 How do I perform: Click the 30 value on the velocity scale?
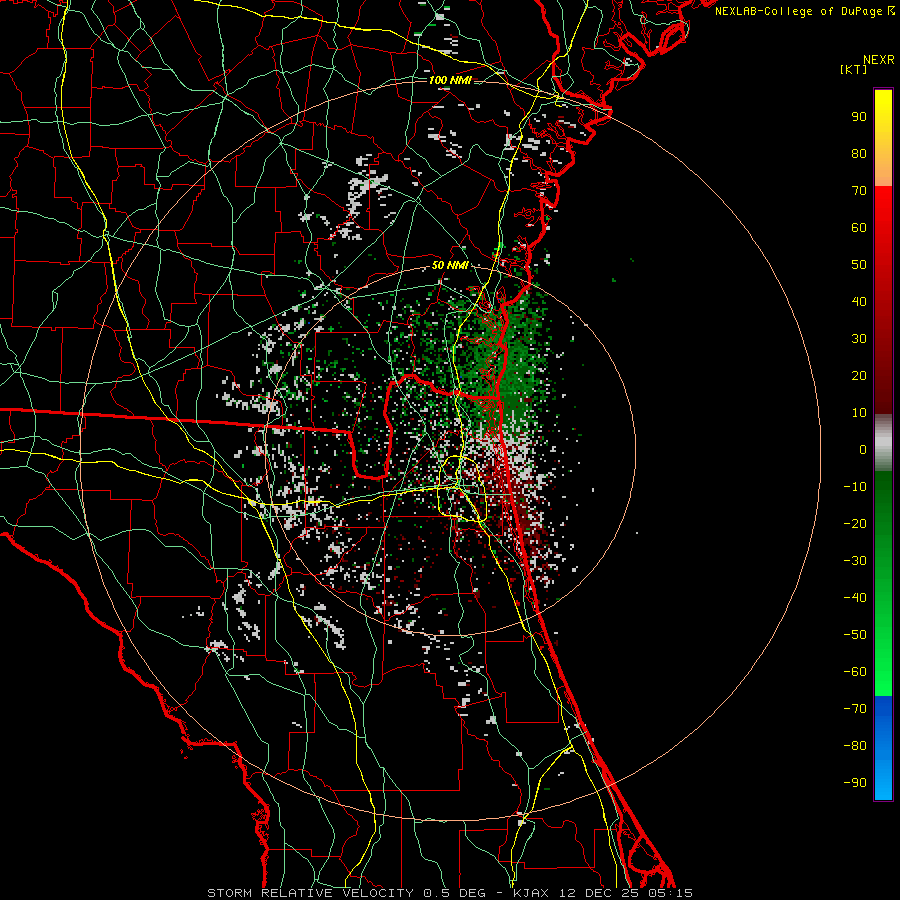[x=859, y=339]
